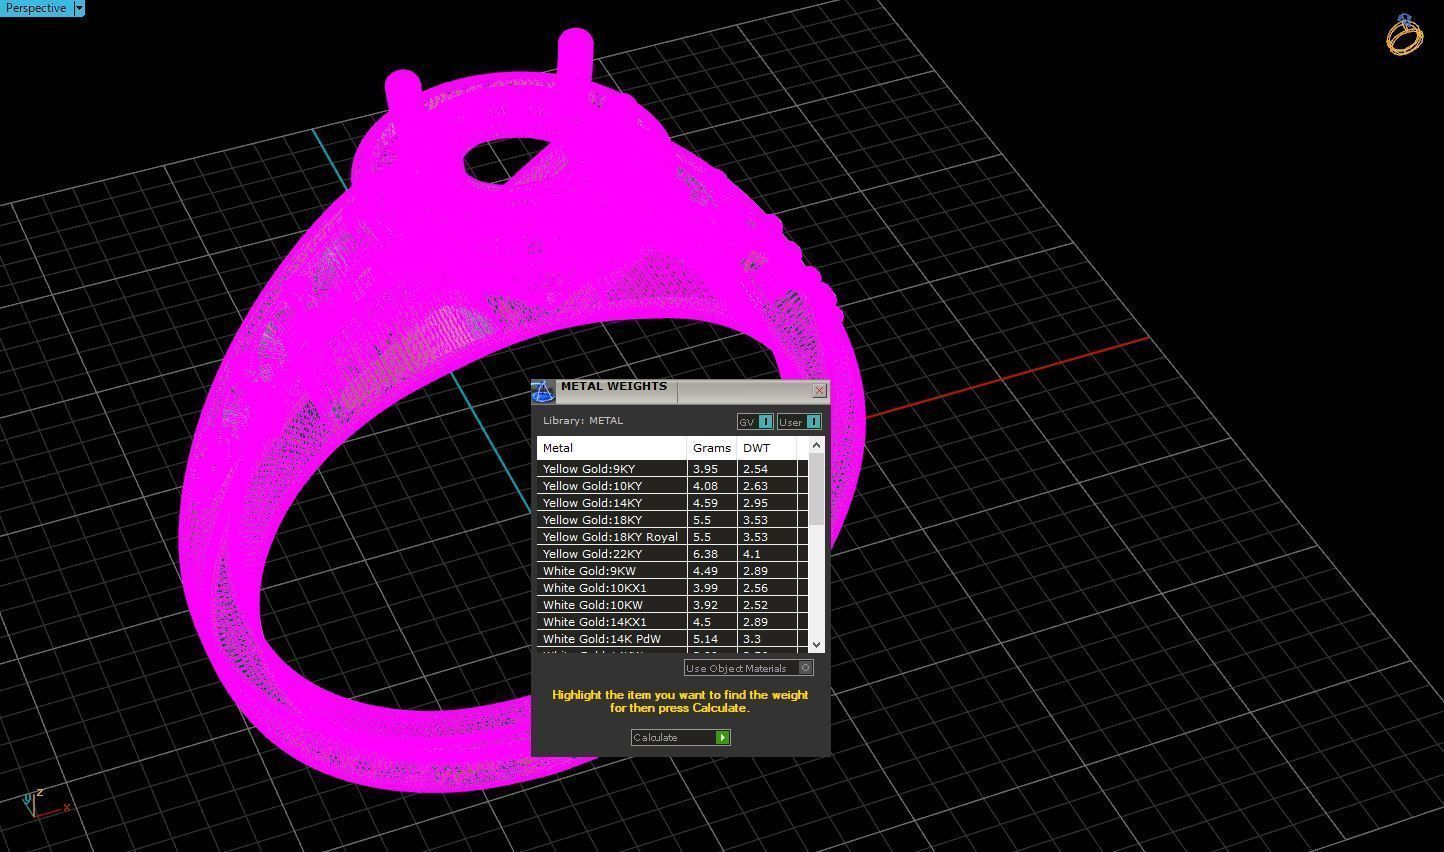The width and height of the screenshot is (1444, 852).
Task: Click the 5.14 grams value for 14K PdW
Action: [705, 639]
